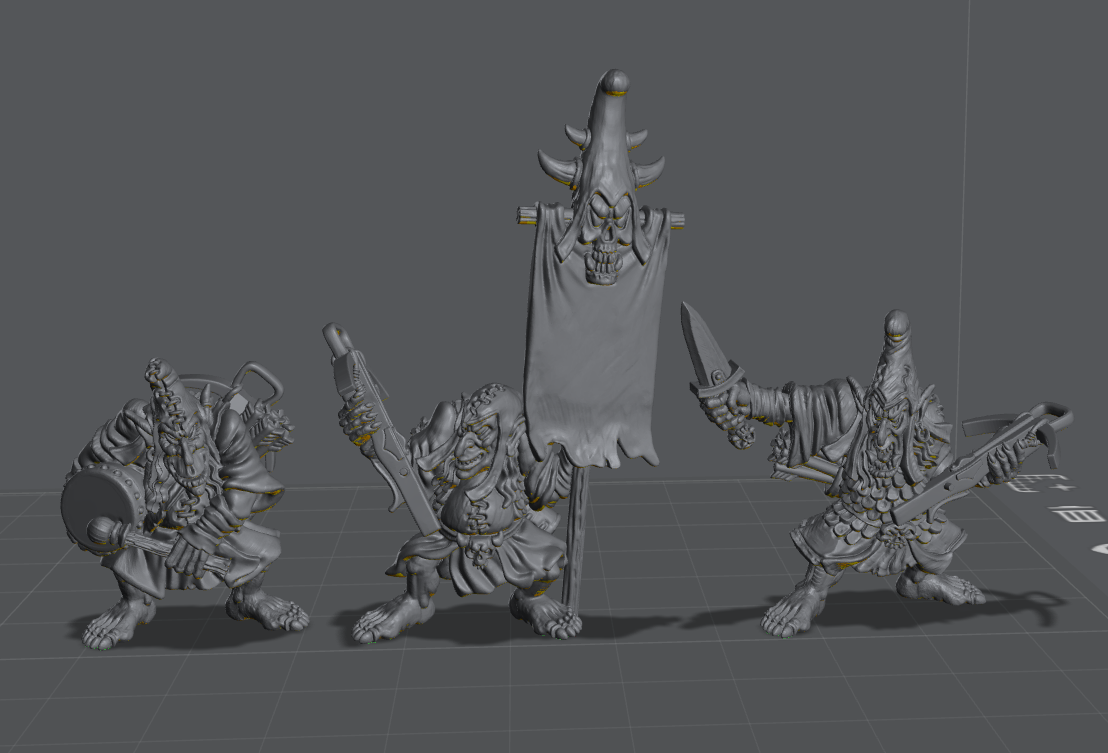Select the goblin drummer model
The width and height of the screenshot is (1108, 753).
(x=182, y=503)
